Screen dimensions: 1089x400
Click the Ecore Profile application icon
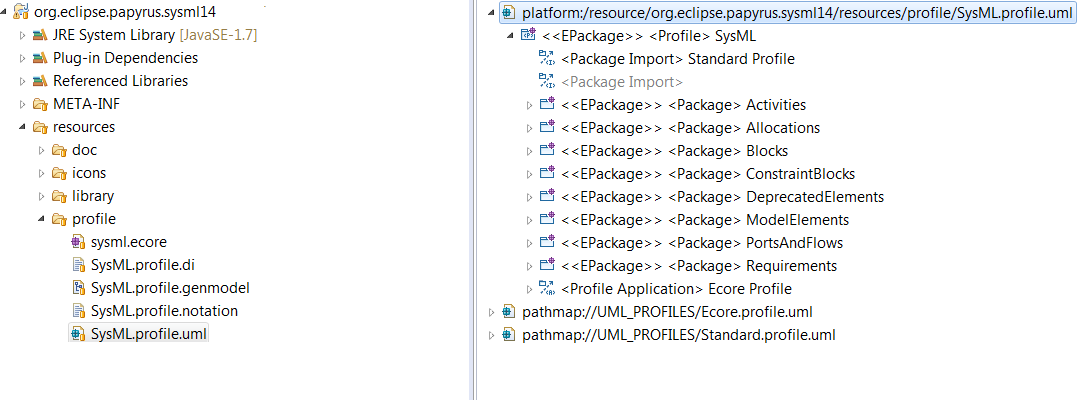[547, 288]
